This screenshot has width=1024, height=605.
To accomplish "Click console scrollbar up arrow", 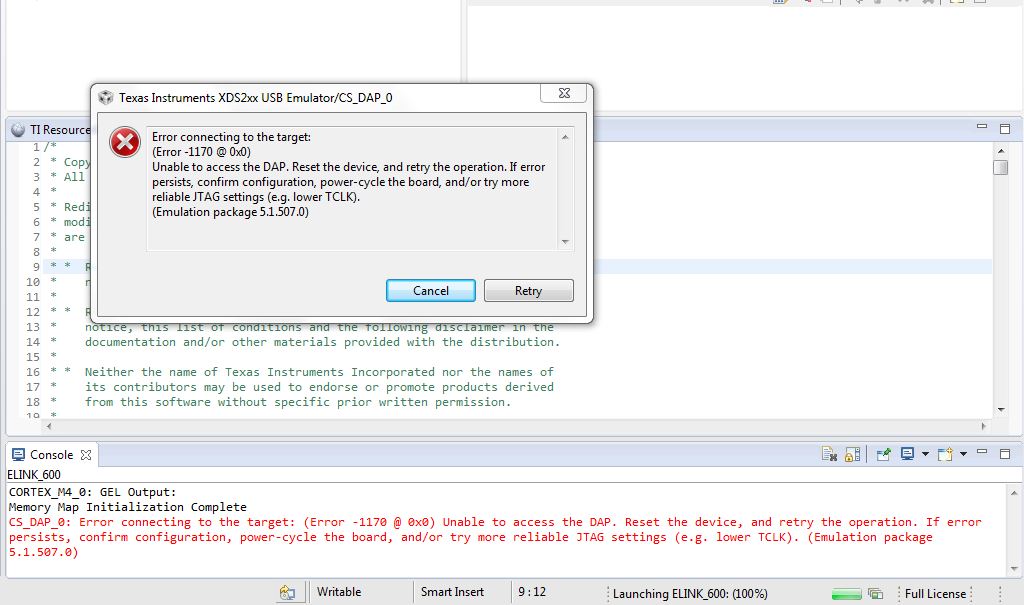I will tap(1014, 493).
